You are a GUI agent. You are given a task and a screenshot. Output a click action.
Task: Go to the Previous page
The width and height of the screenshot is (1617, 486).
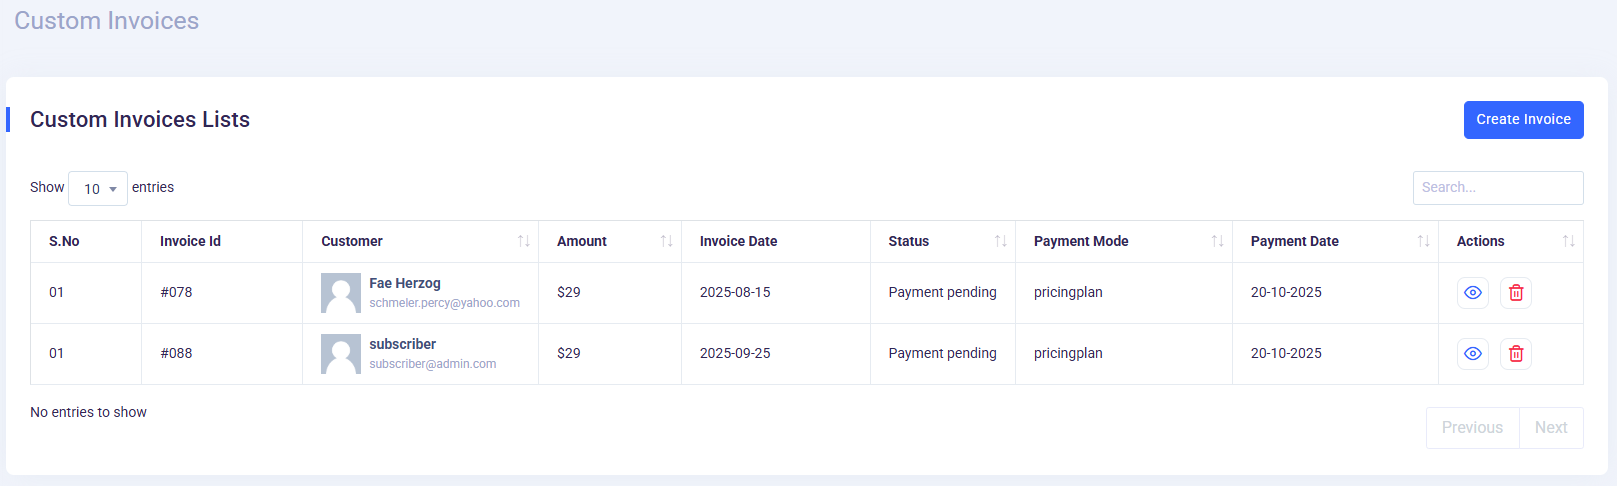click(1472, 428)
